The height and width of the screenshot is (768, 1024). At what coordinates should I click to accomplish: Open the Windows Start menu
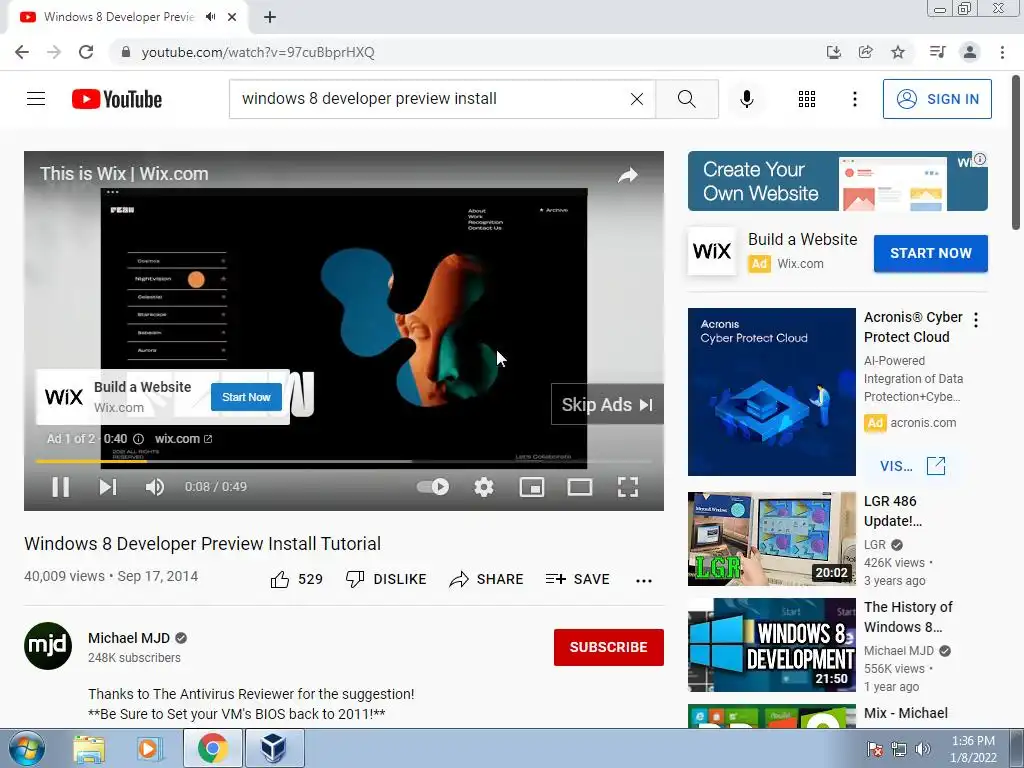pos(27,748)
